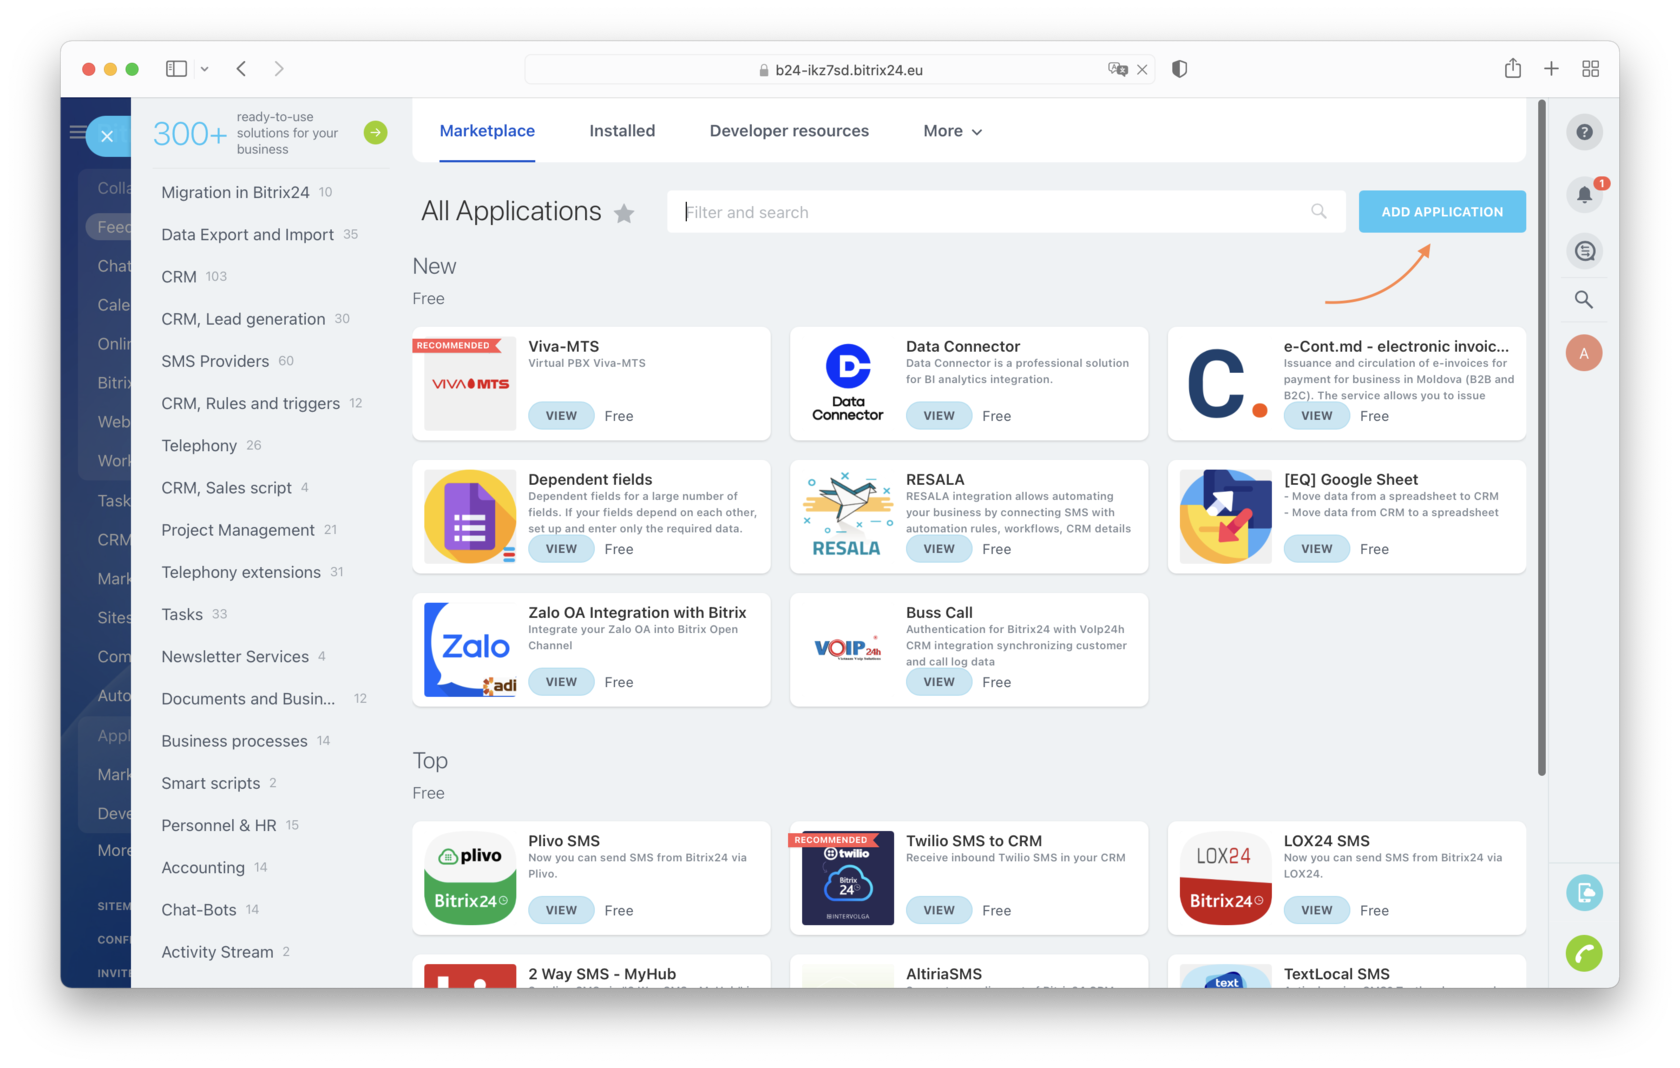Viewport: 1680px width, 1068px height.
Task: Open the tab overview chevron beside the sidebar button
Action: pyautogui.click(x=205, y=68)
